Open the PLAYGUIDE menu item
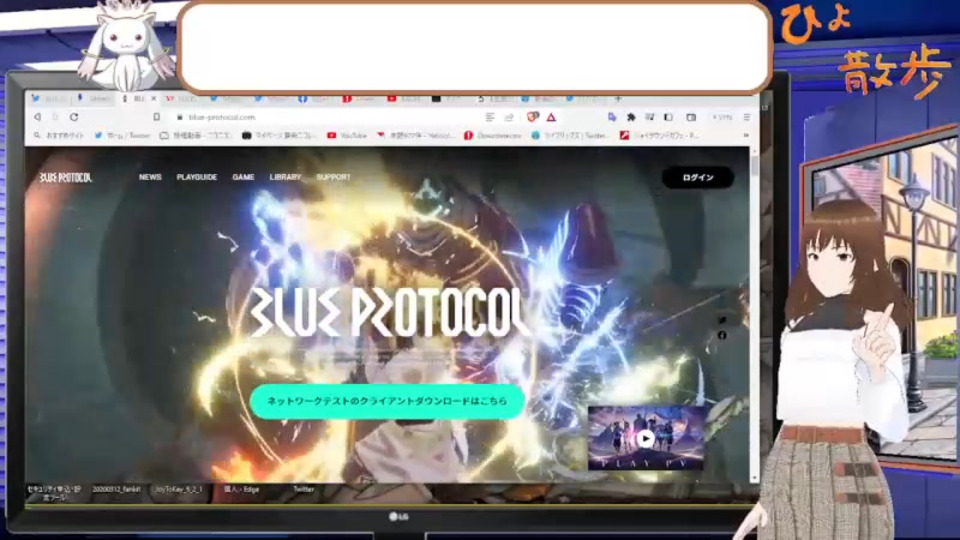Image resolution: width=960 pixels, height=540 pixels. coord(197,177)
